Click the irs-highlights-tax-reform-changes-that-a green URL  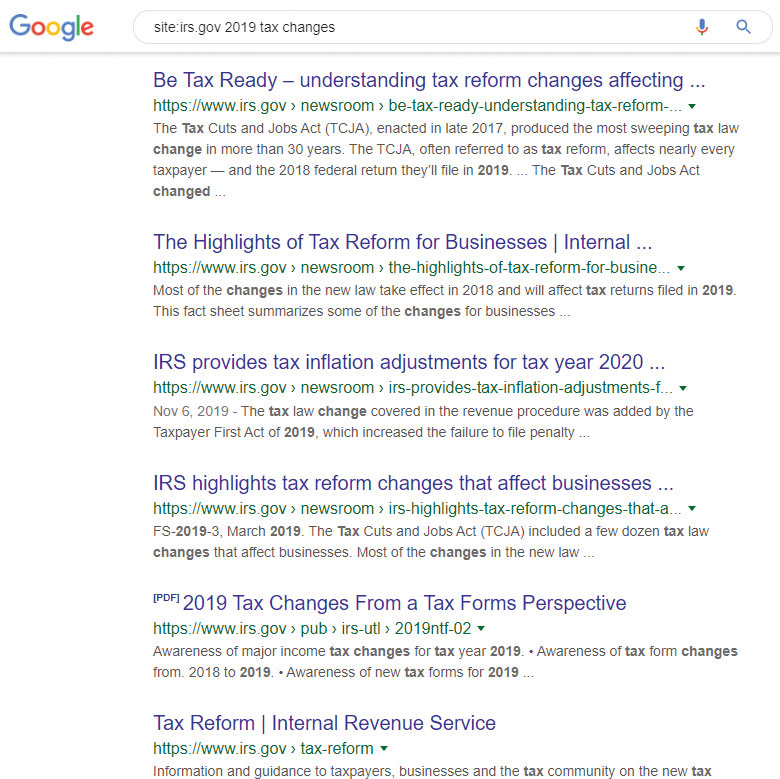(x=417, y=508)
